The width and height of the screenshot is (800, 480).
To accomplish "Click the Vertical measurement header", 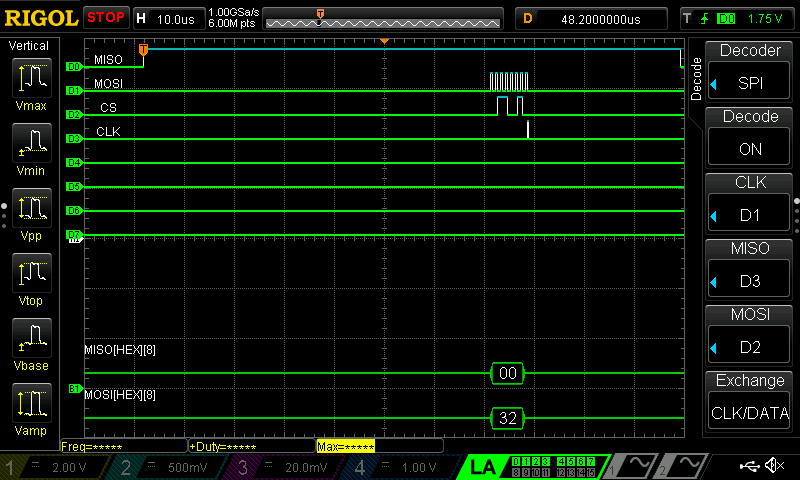I will [x=29, y=46].
